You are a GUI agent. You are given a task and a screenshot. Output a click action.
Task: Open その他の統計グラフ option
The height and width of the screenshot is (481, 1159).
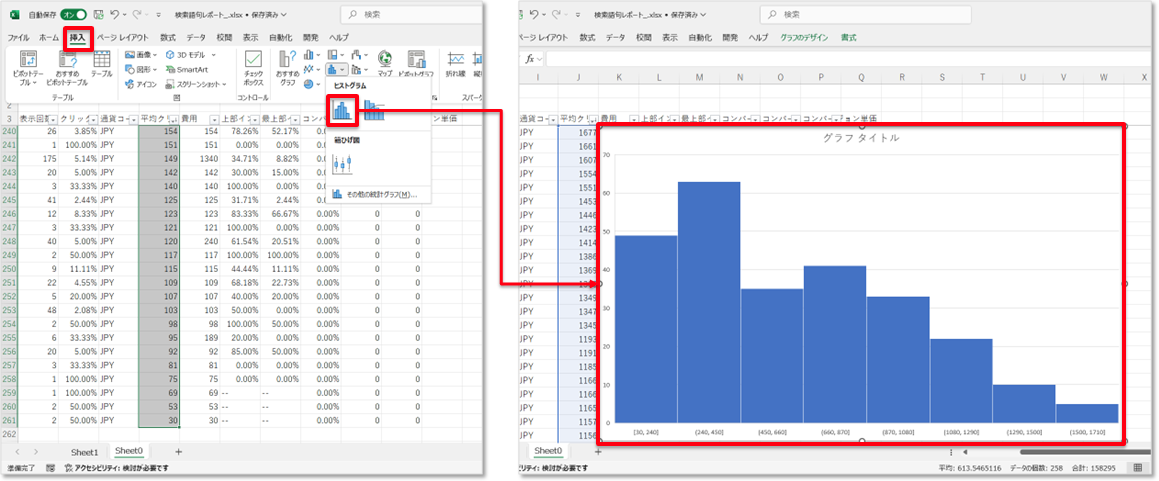[374, 194]
